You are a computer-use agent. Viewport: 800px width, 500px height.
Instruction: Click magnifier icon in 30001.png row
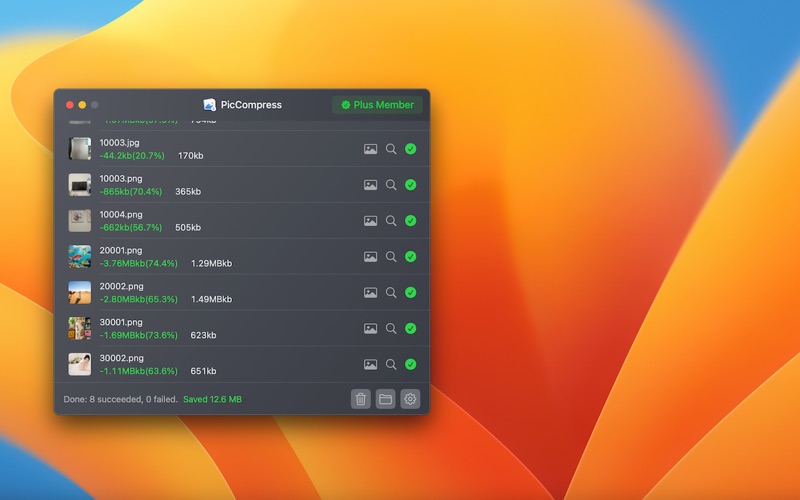(x=391, y=329)
